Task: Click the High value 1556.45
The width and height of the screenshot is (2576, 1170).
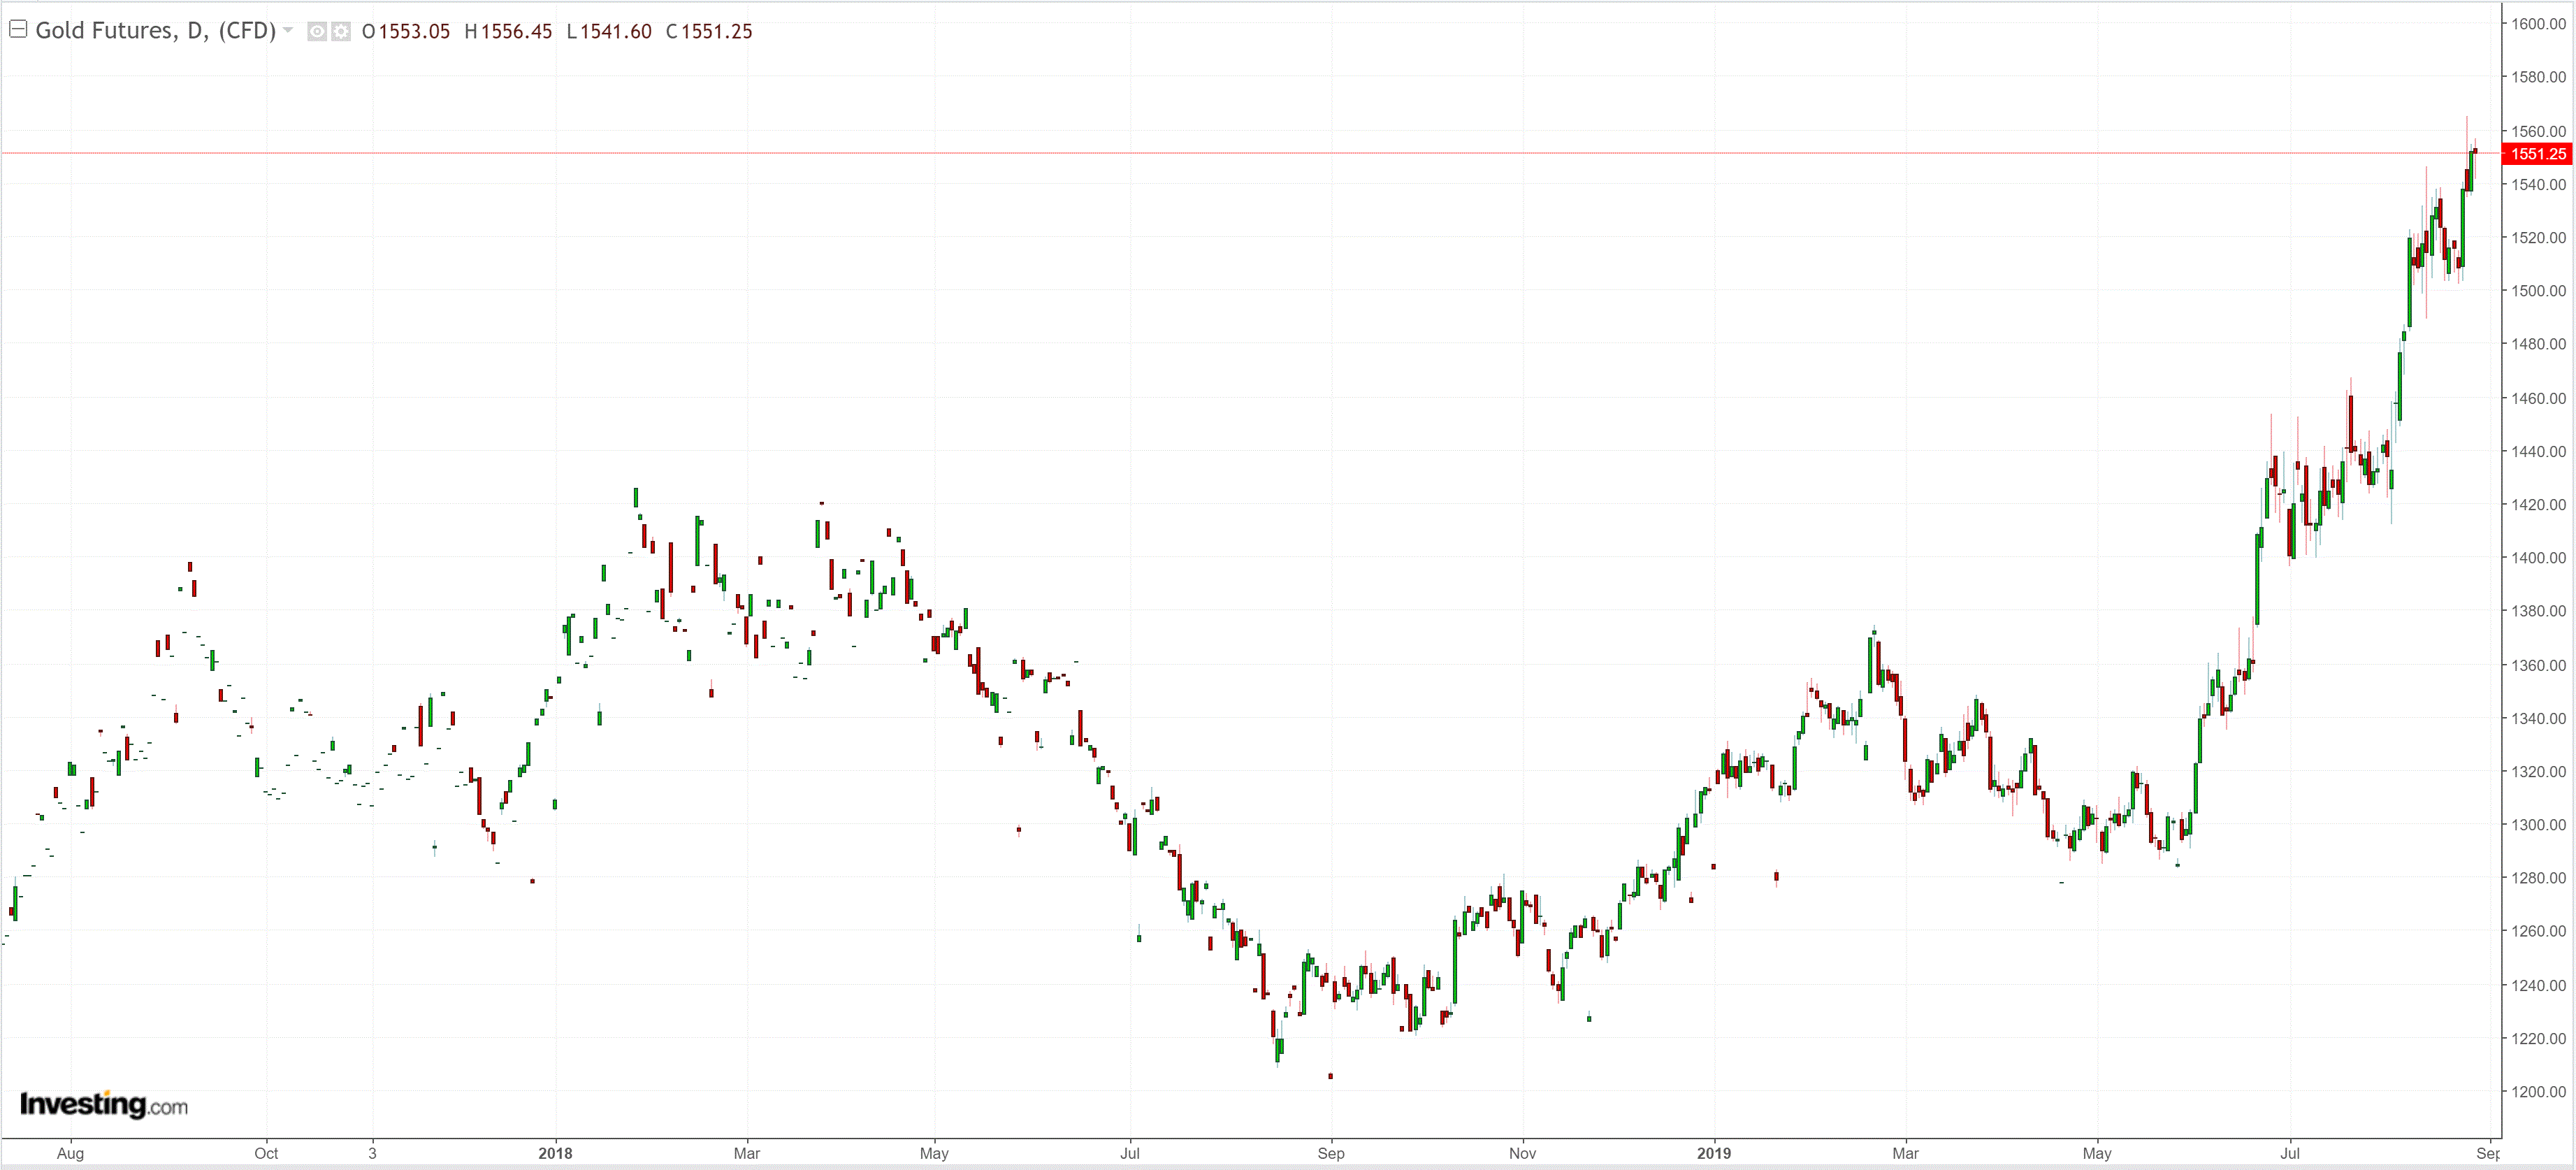Action: (516, 32)
